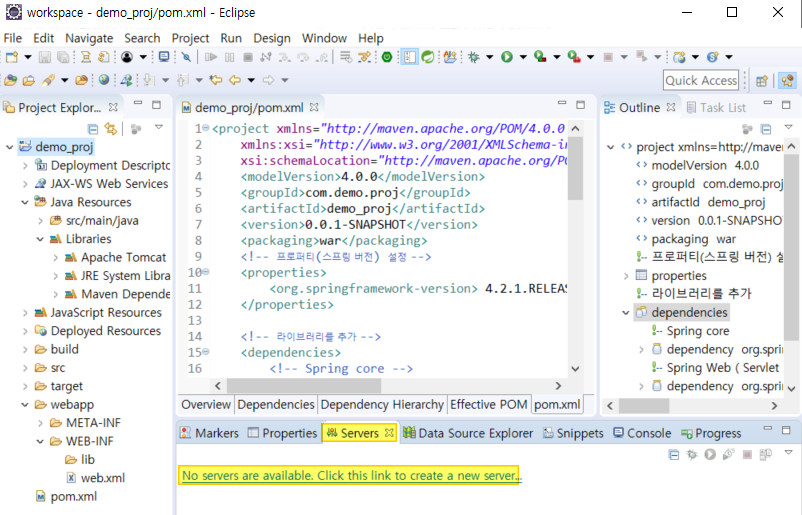This screenshot has height=515, width=802.
Task: Switch to the Console tab
Action: pos(642,433)
